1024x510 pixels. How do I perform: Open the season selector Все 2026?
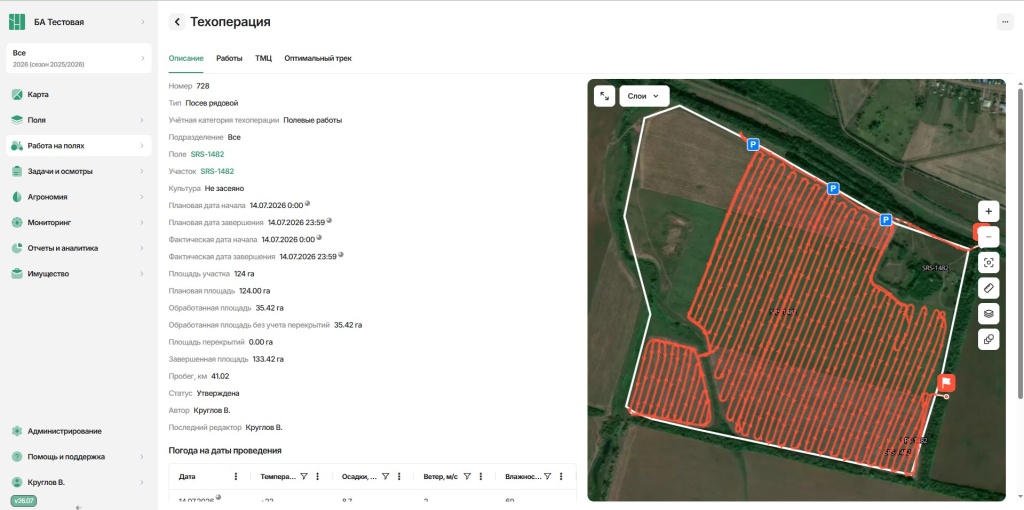79,58
